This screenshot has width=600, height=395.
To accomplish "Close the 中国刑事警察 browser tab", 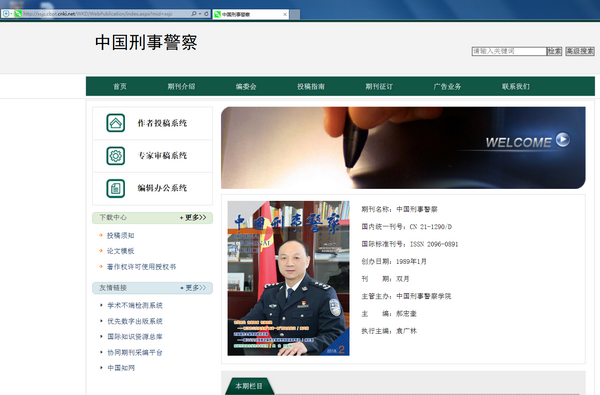I will coord(285,15).
